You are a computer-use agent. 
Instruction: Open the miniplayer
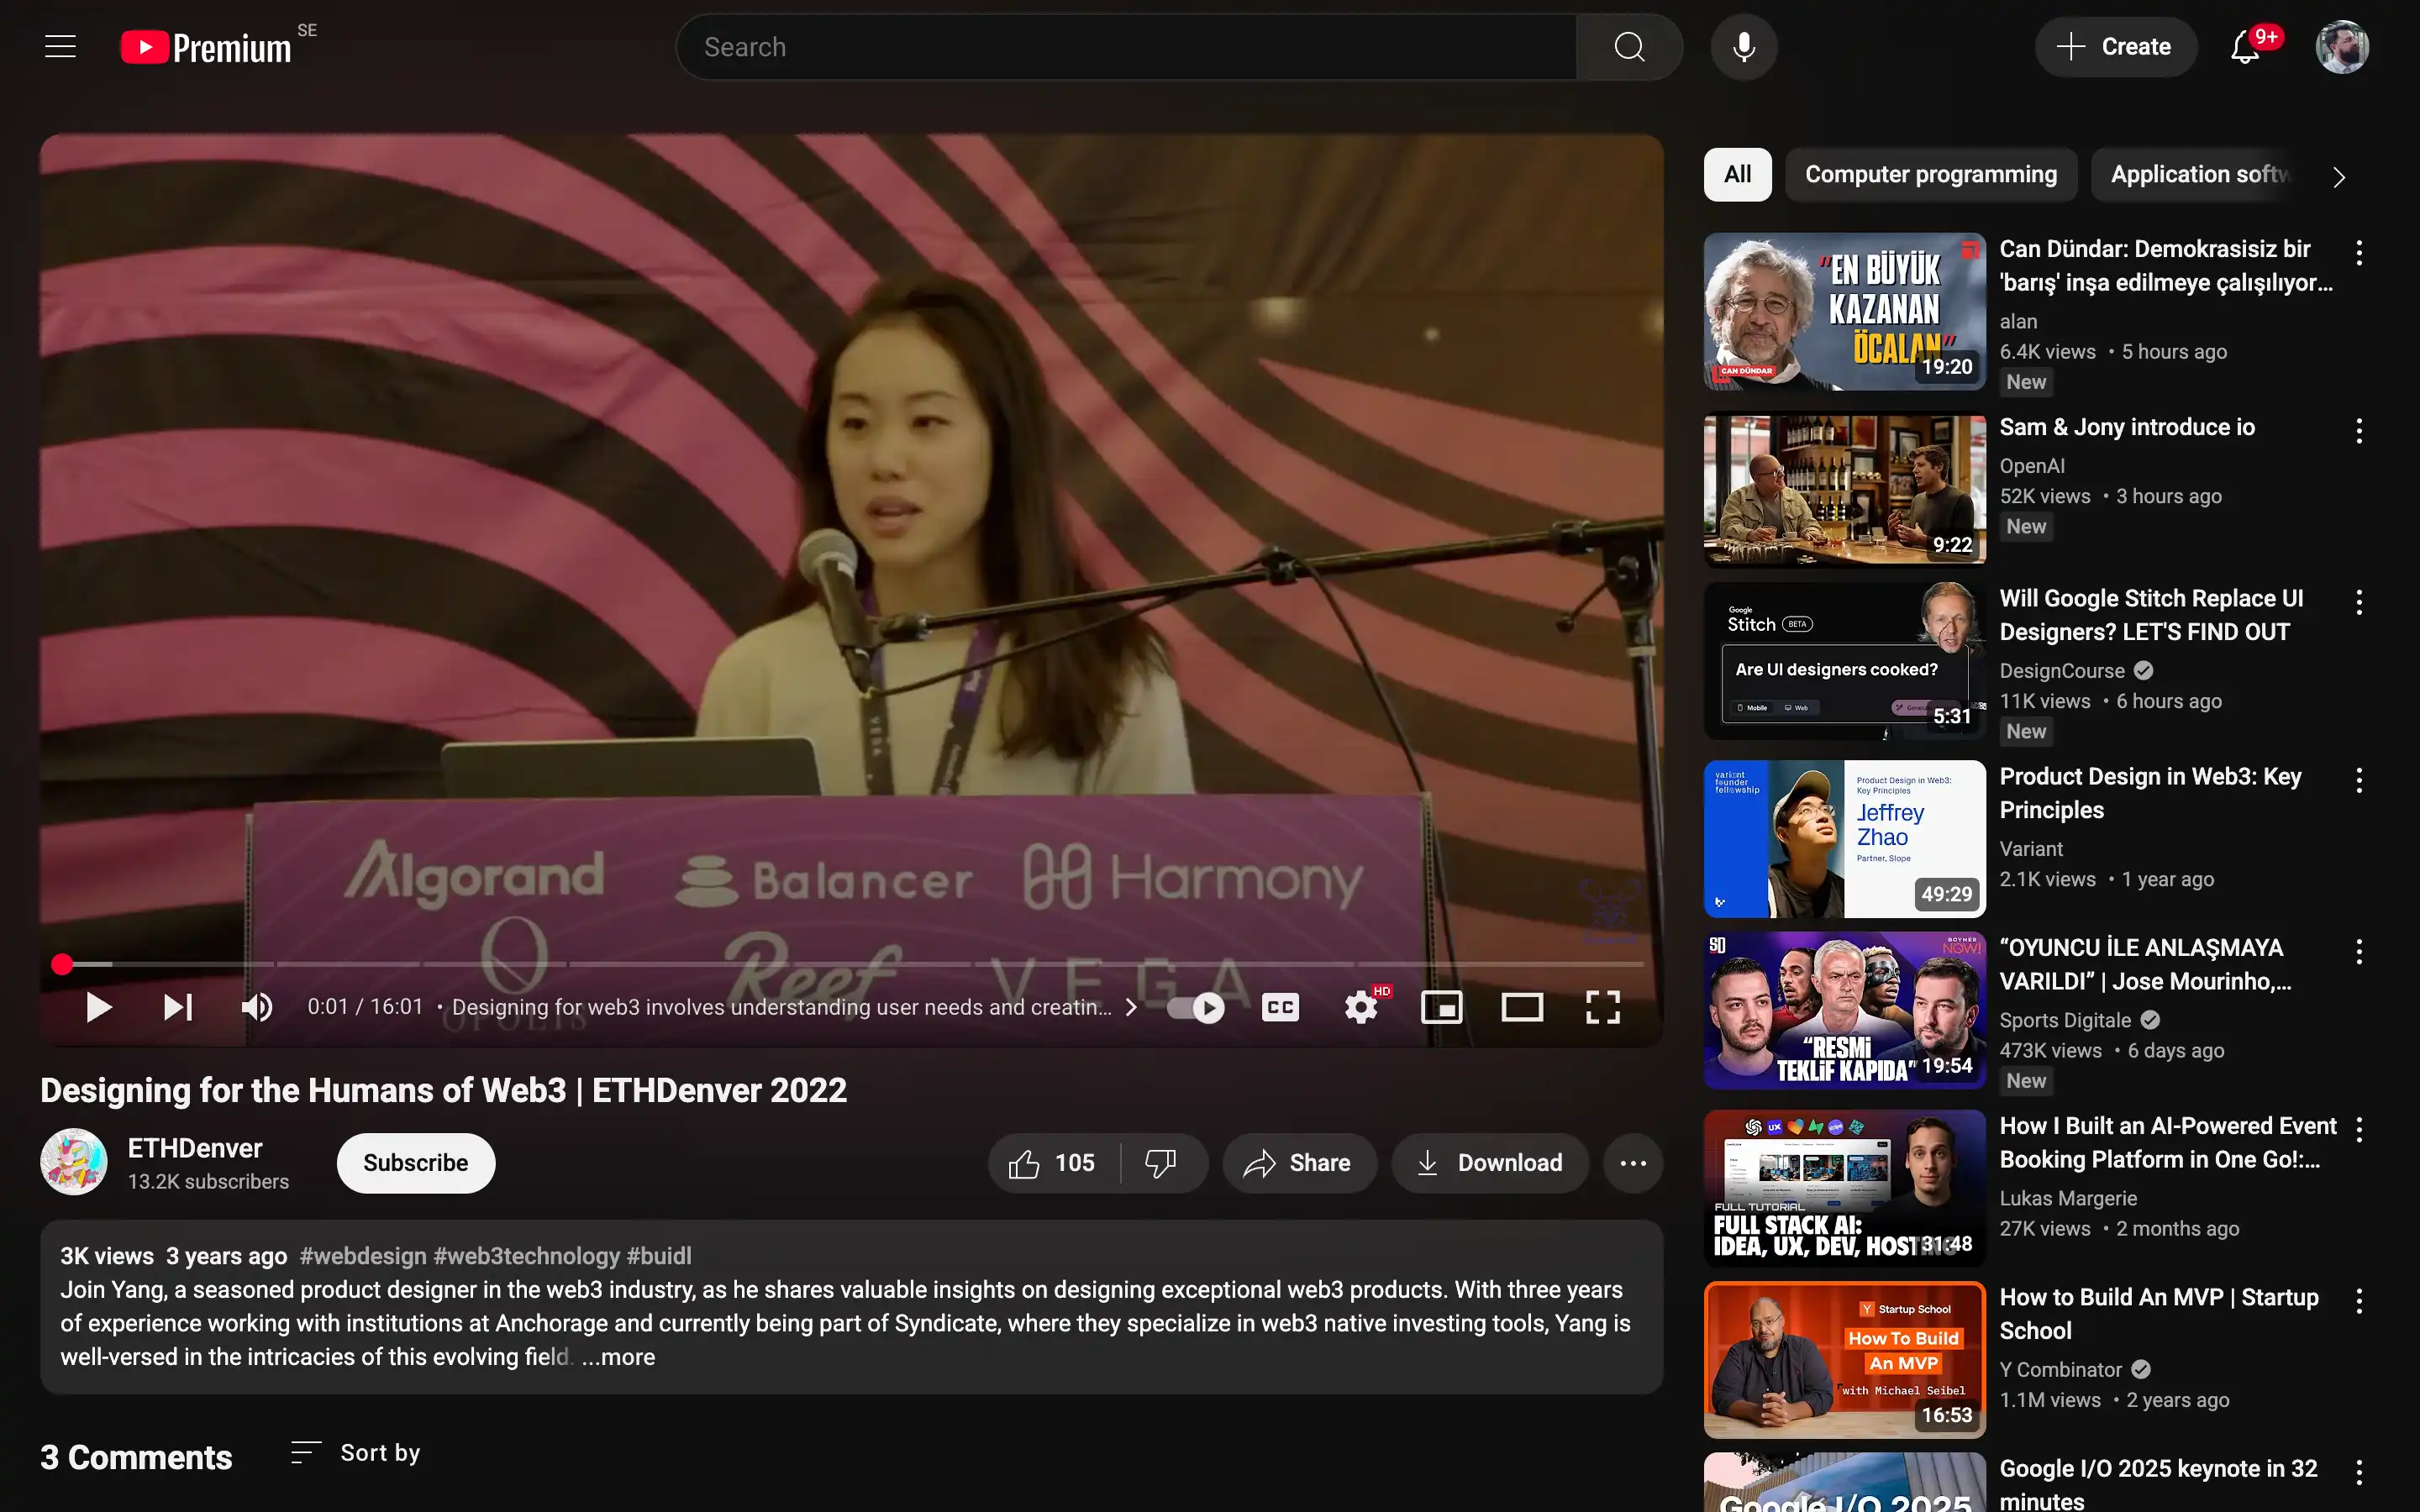click(x=1441, y=1007)
